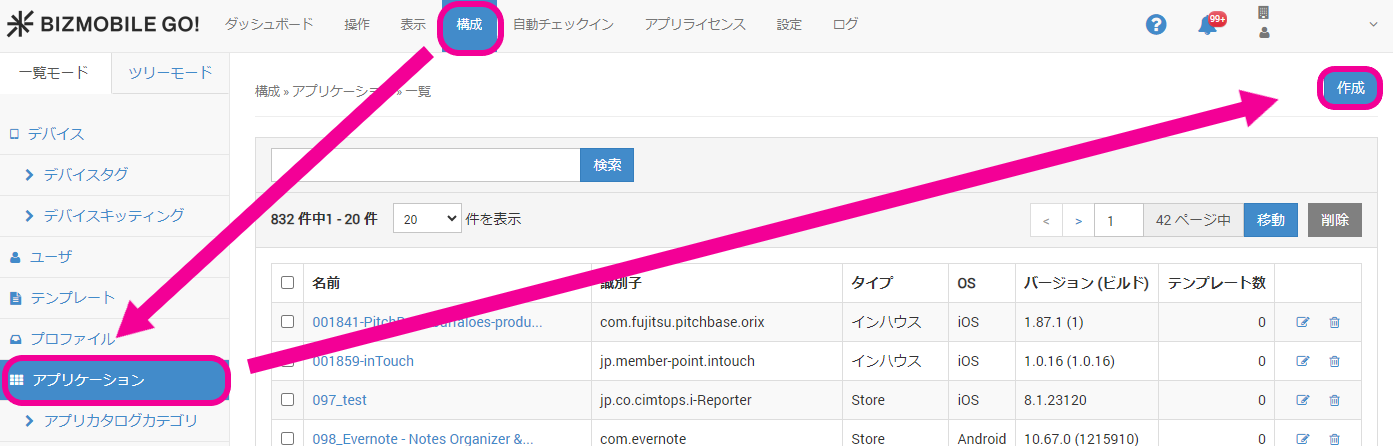Open the 構成 top menu
This screenshot has width=1393, height=446.
pos(469,24)
